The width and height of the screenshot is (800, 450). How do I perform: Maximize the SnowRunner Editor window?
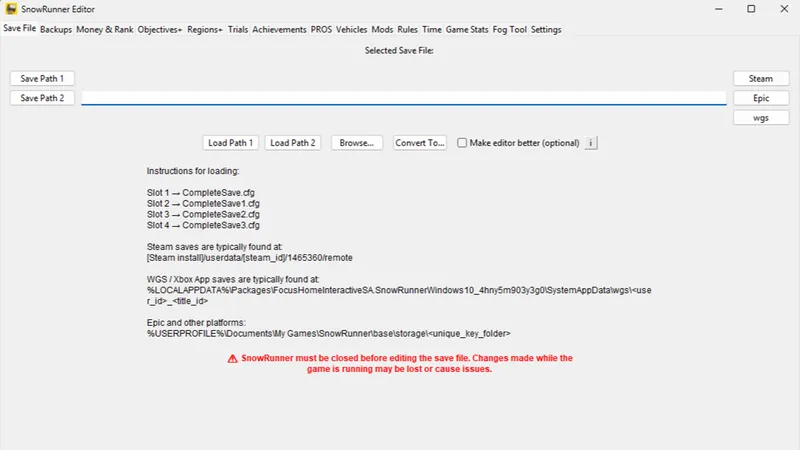[x=751, y=9]
